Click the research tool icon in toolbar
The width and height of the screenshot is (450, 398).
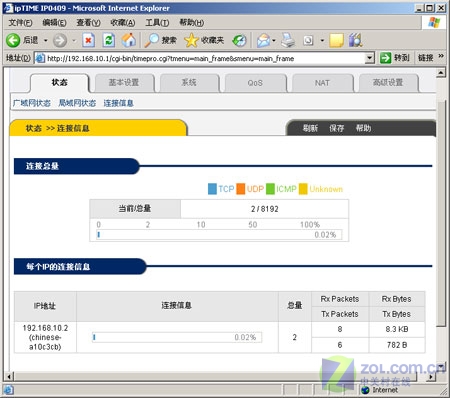point(355,40)
